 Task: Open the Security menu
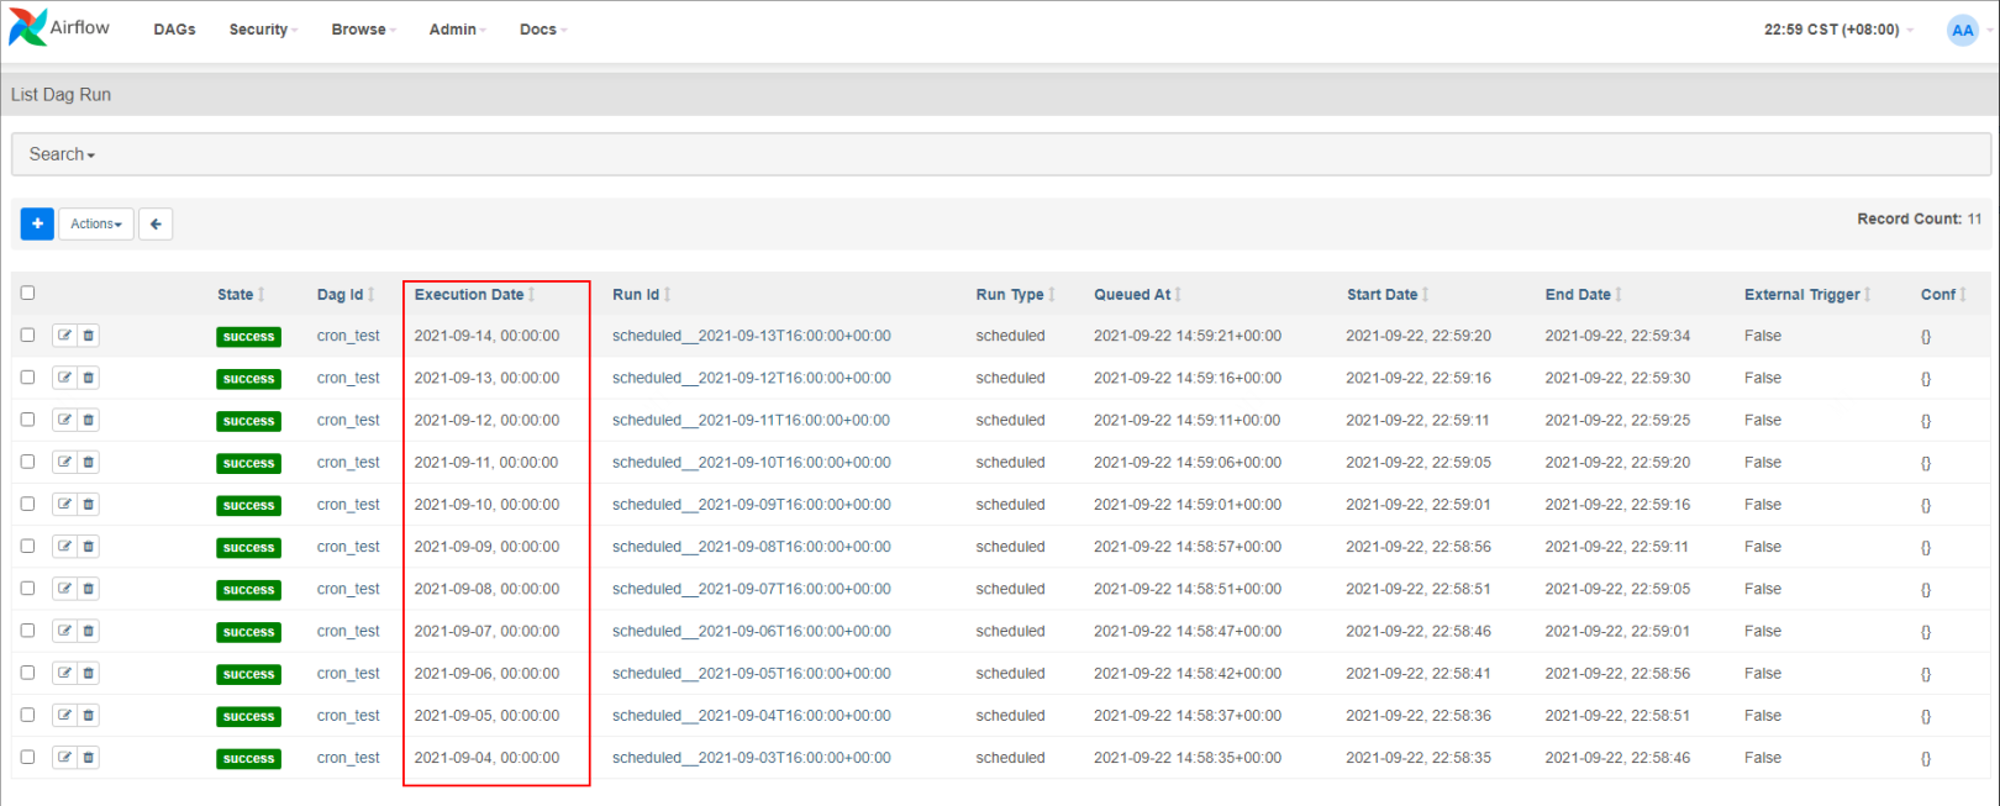[264, 30]
